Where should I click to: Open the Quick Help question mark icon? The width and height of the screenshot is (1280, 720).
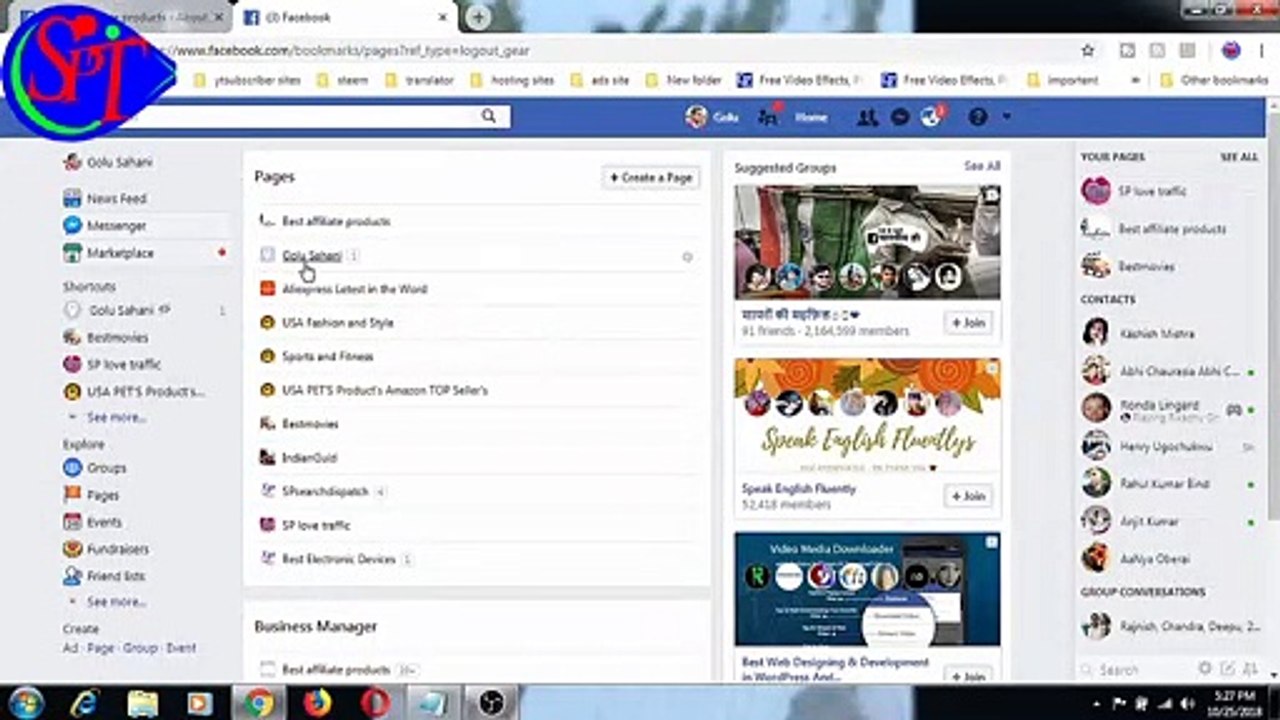pyautogui.click(x=978, y=117)
